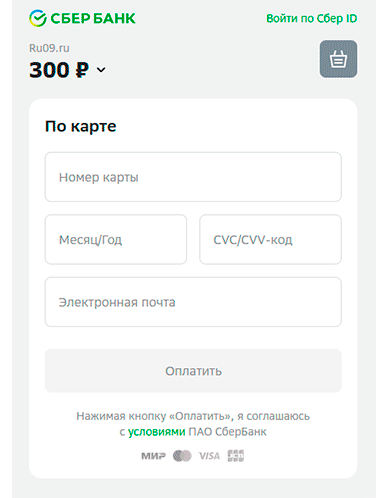Open the условиями terms link

tap(156, 432)
